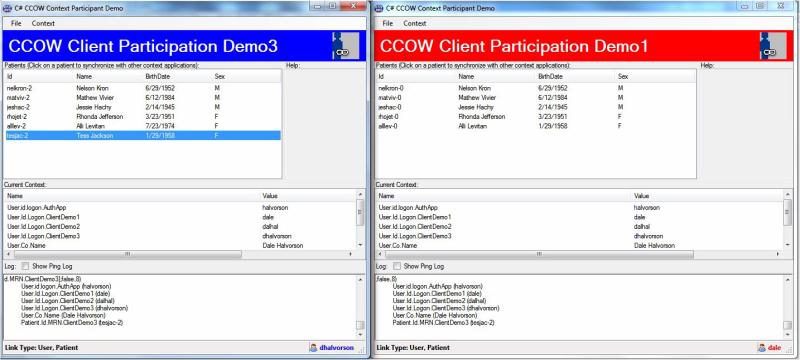This screenshot has width=800, height=360.
Task: Select patient Rhonda Jefferson in Demo1 list
Action: click(536, 116)
